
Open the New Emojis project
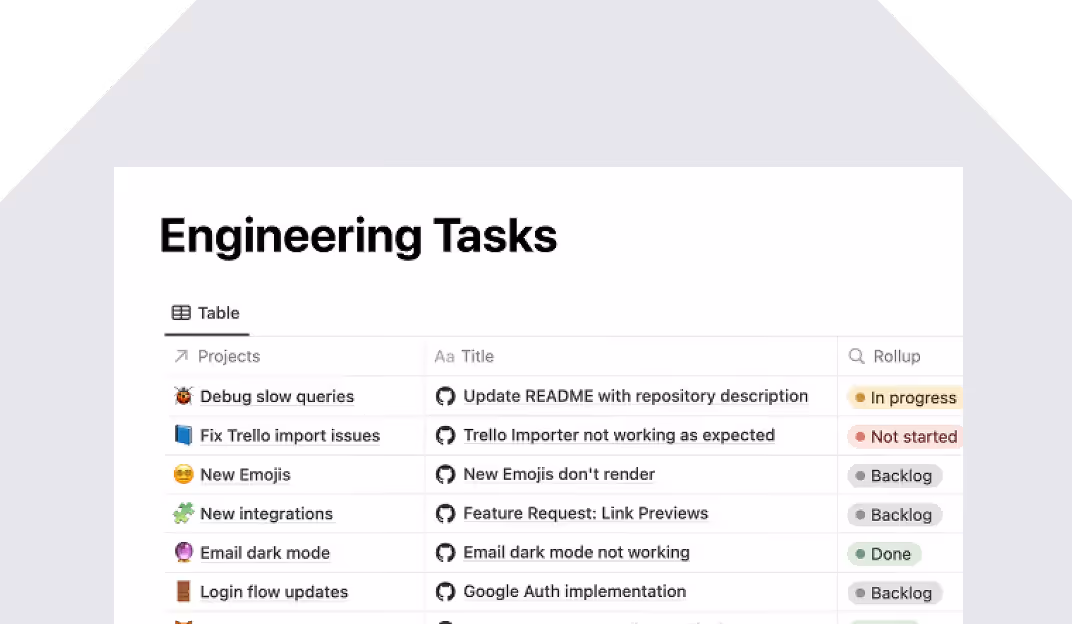point(245,474)
